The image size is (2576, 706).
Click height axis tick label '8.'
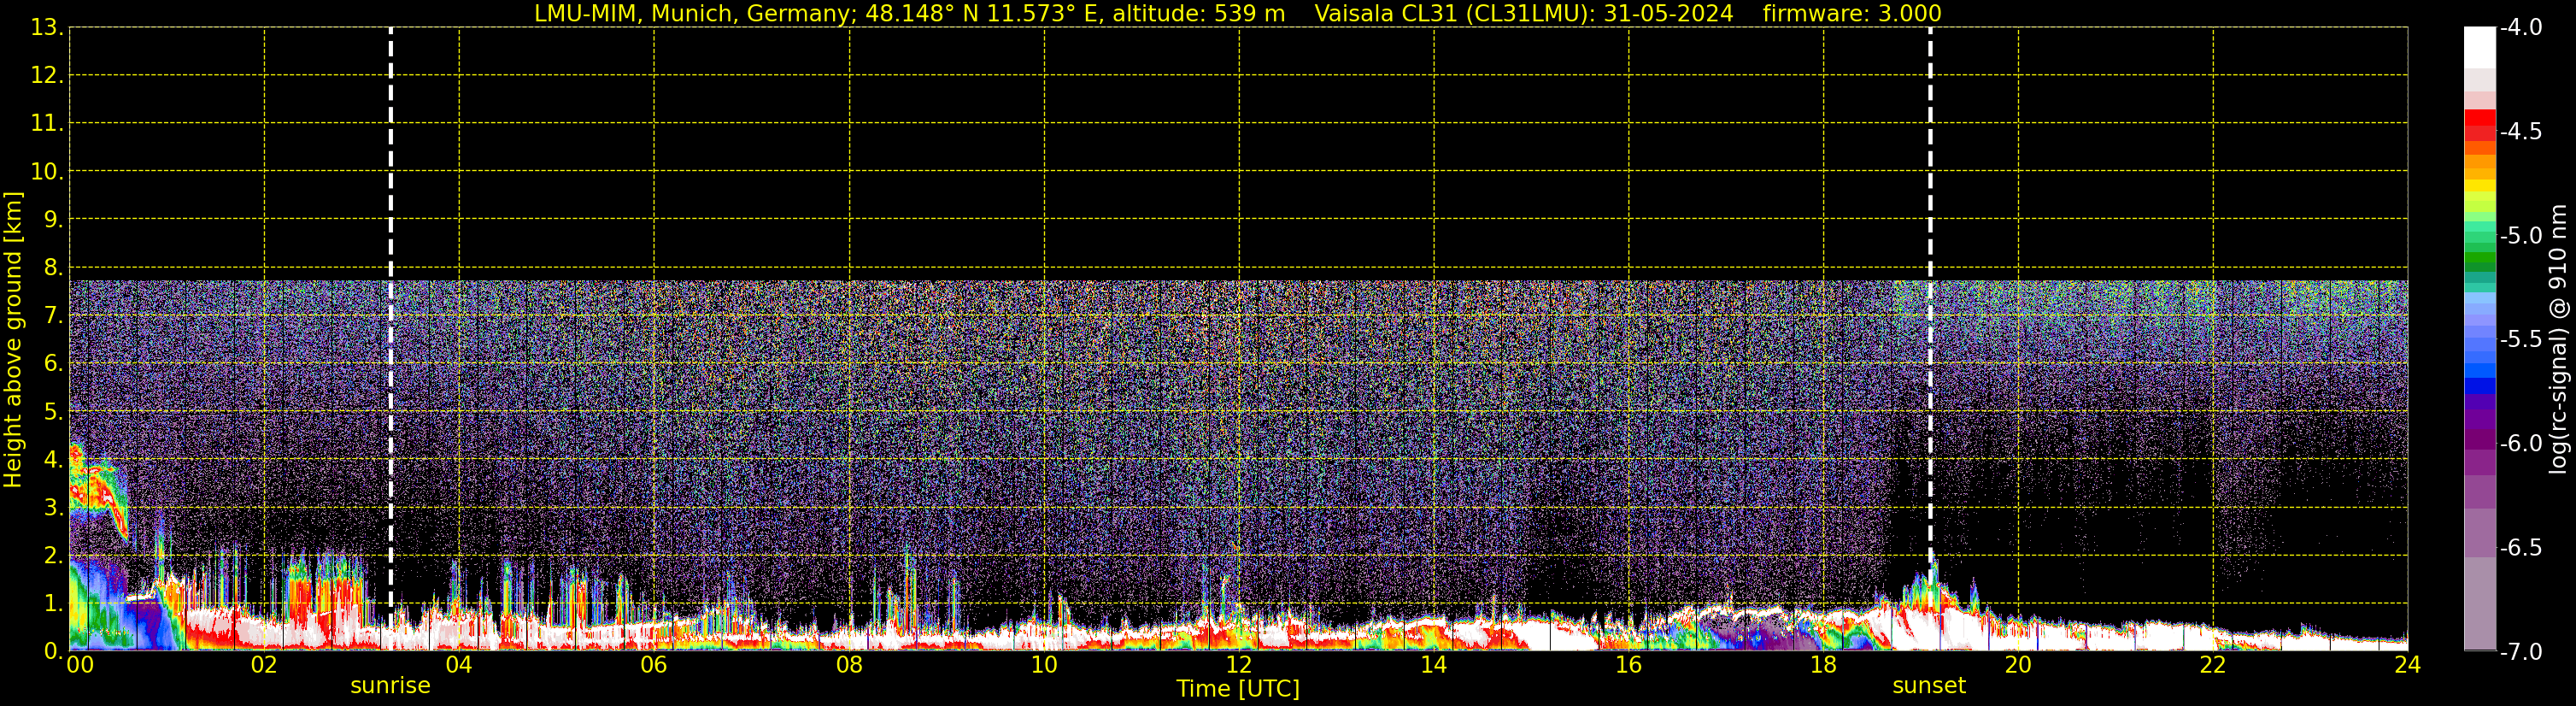(x=54, y=267)
